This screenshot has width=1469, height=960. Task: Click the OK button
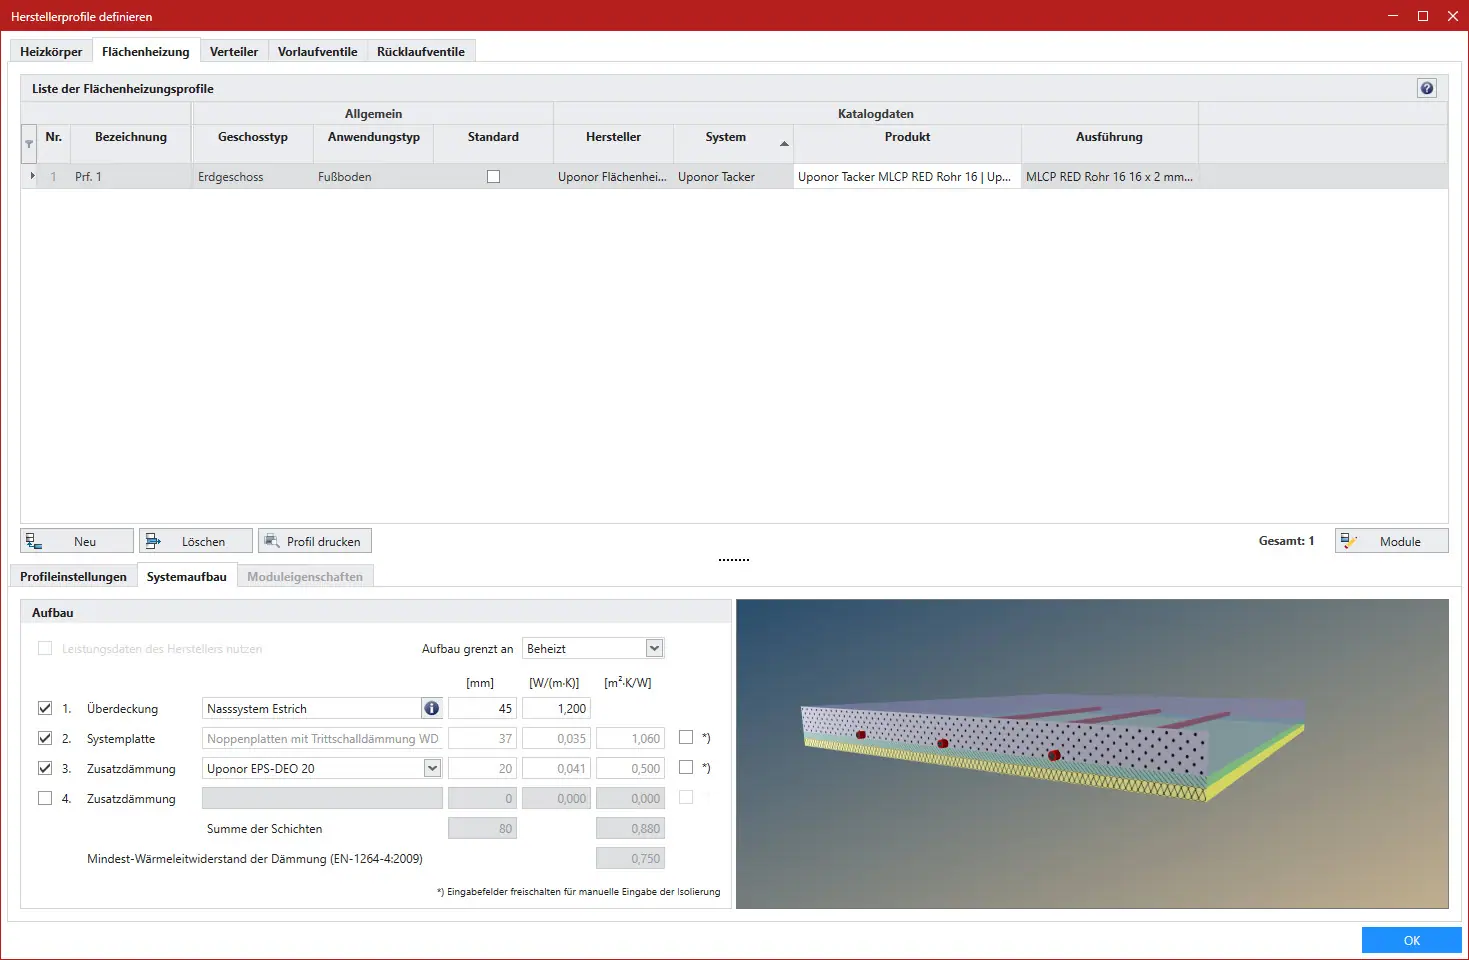tap(1411, 940)
